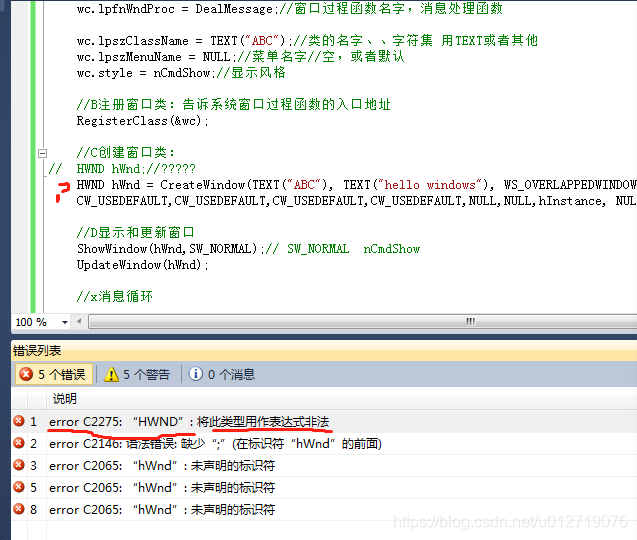Viewport: 637px width, 540px height.
Task: Click red error icon on row 3
Action: tap(19, 465)
